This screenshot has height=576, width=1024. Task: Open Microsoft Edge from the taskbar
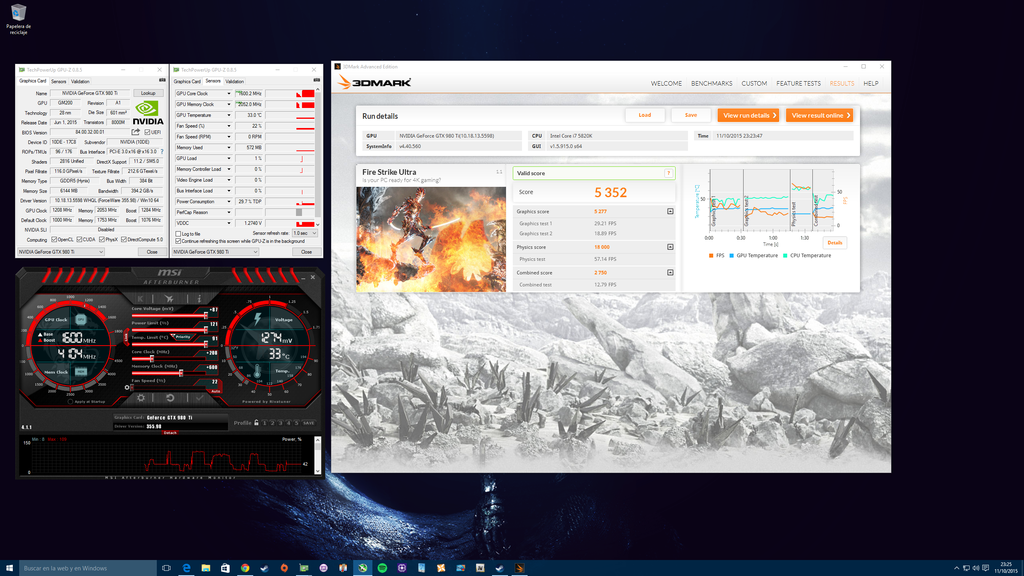186,568
